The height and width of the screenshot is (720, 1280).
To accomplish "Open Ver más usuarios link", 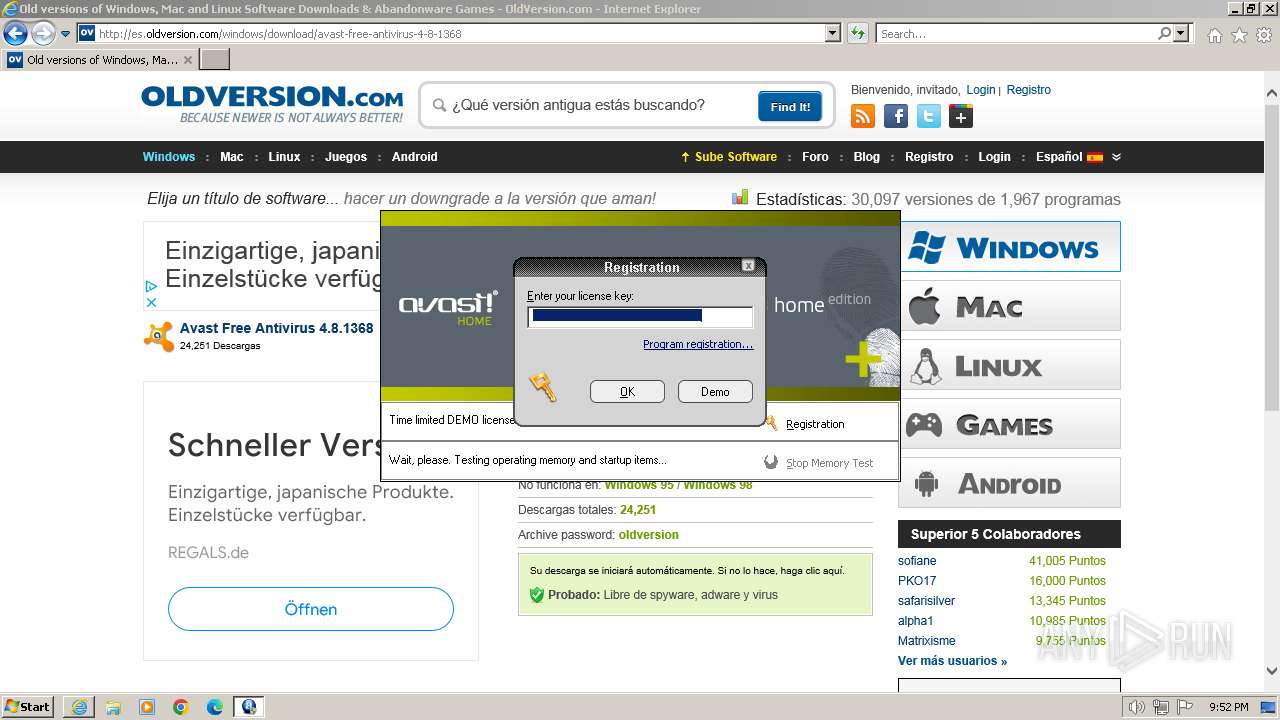I will tap(952, 661).
